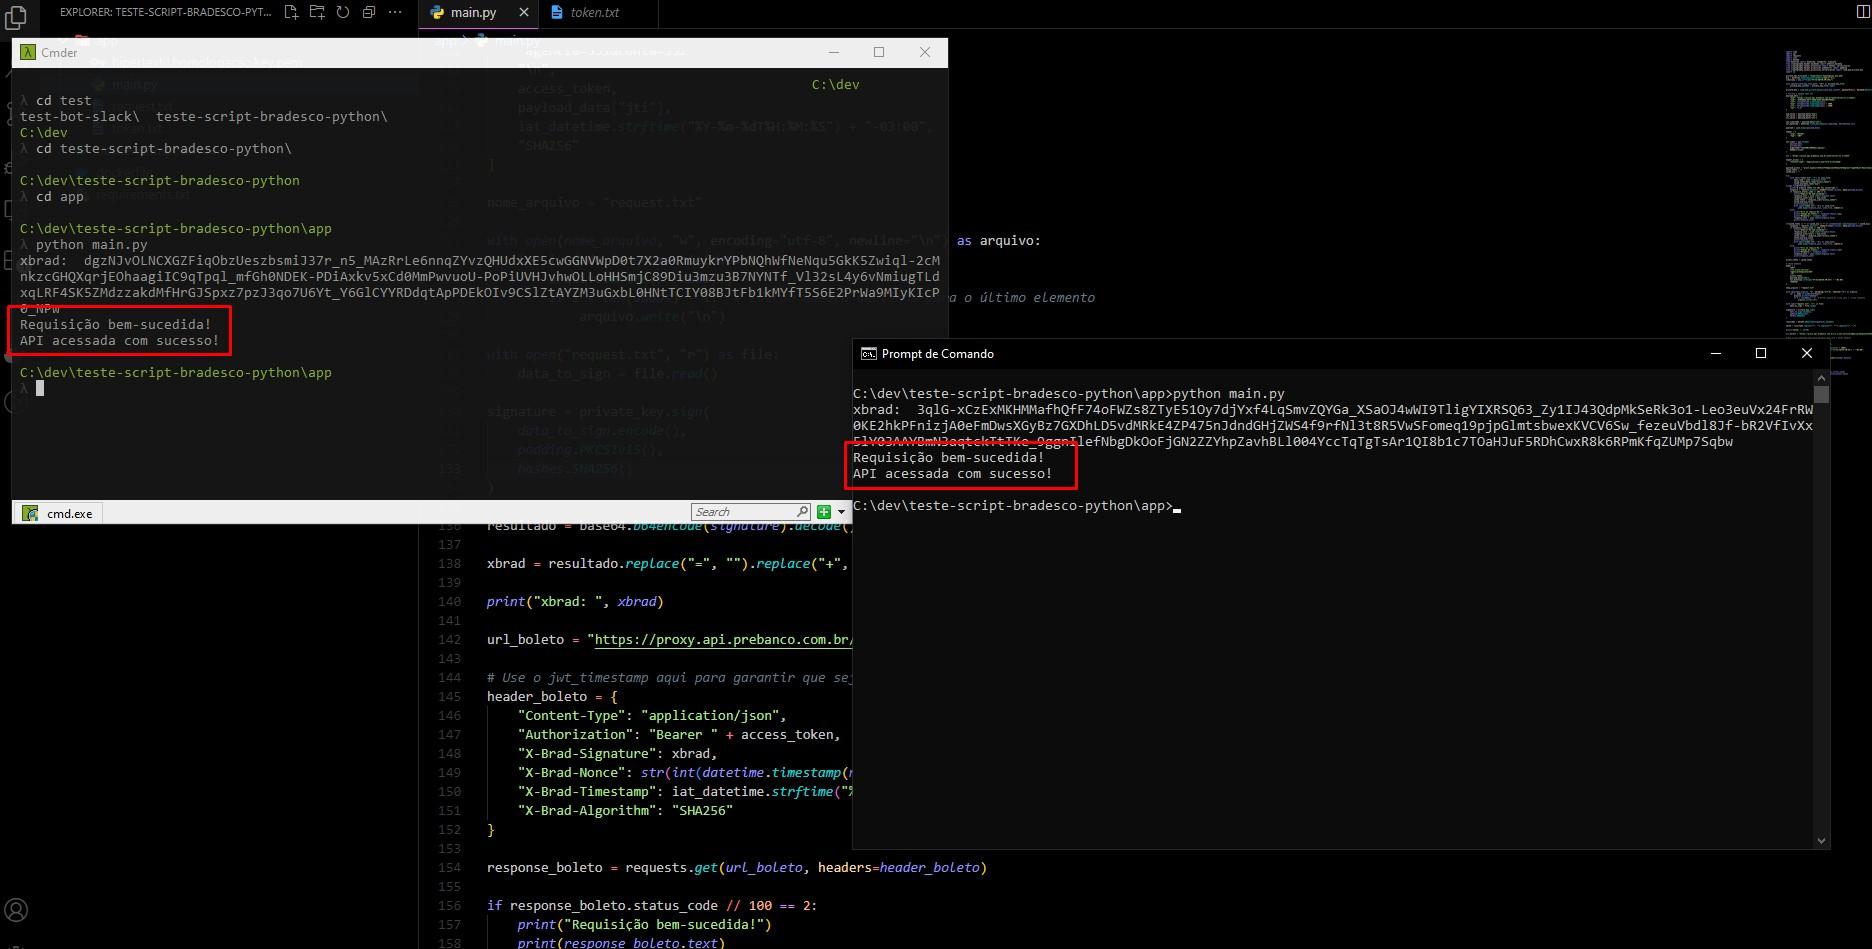Click the jwt_timestamp comment on line 144

coord(669,678)
